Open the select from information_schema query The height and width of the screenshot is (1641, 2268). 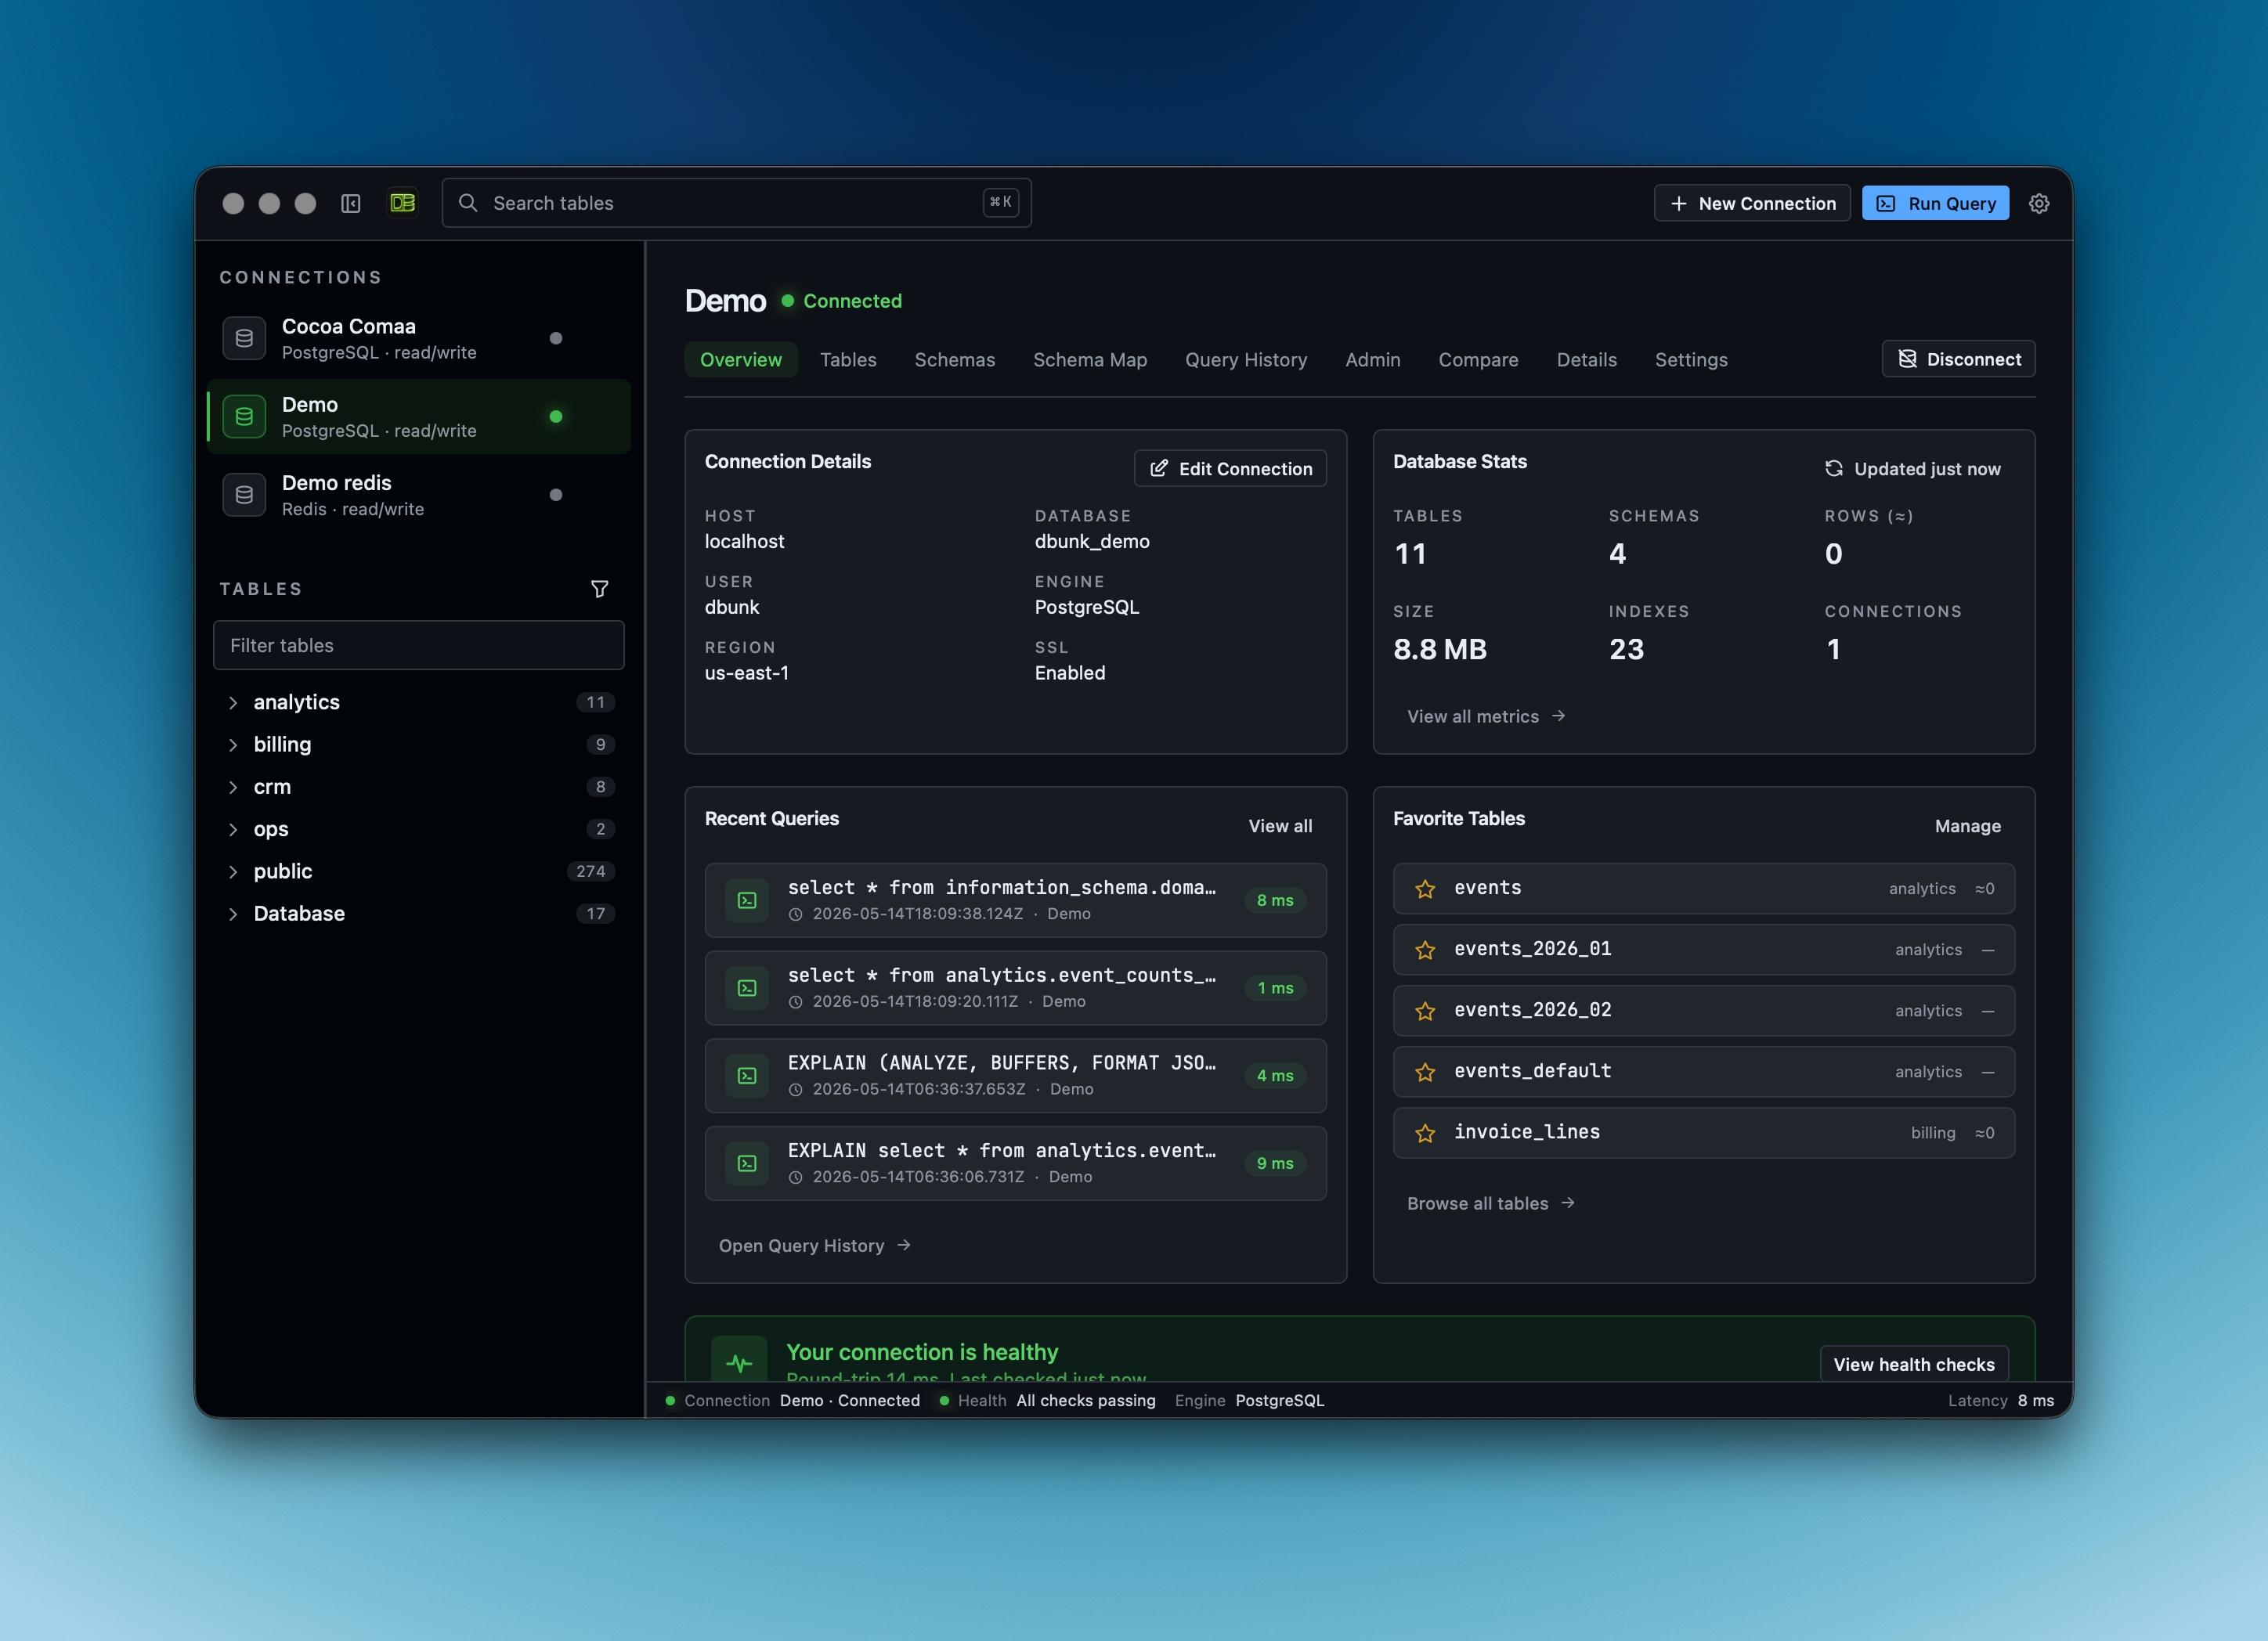[x=1015, y=900]
